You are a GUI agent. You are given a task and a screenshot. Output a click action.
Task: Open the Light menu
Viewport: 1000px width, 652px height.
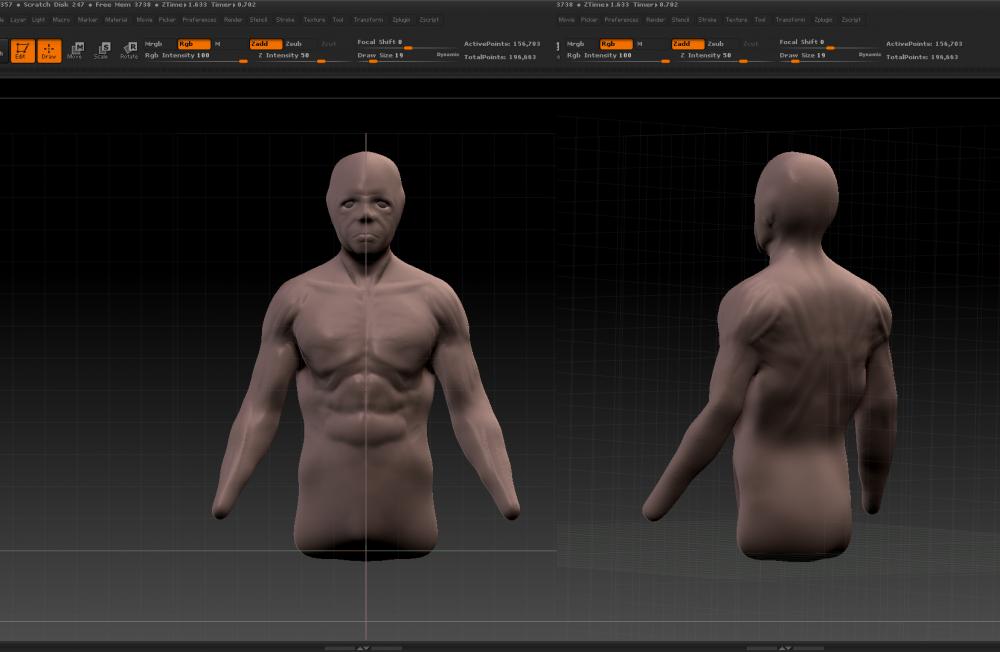(38, 19)
